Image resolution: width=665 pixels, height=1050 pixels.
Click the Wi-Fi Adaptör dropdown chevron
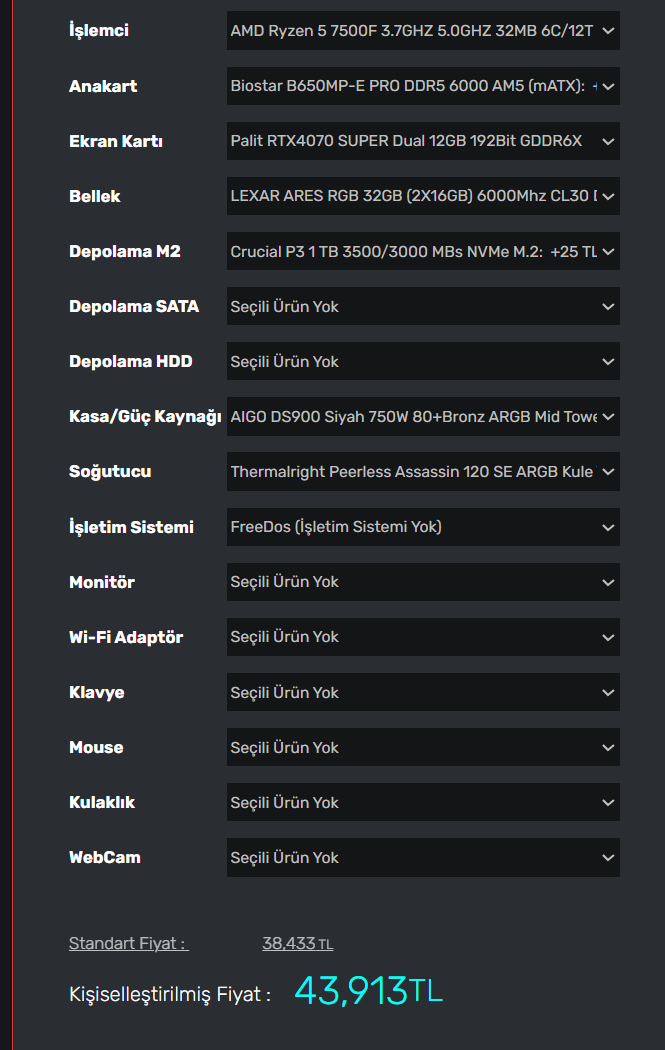(x=608, y=637)
